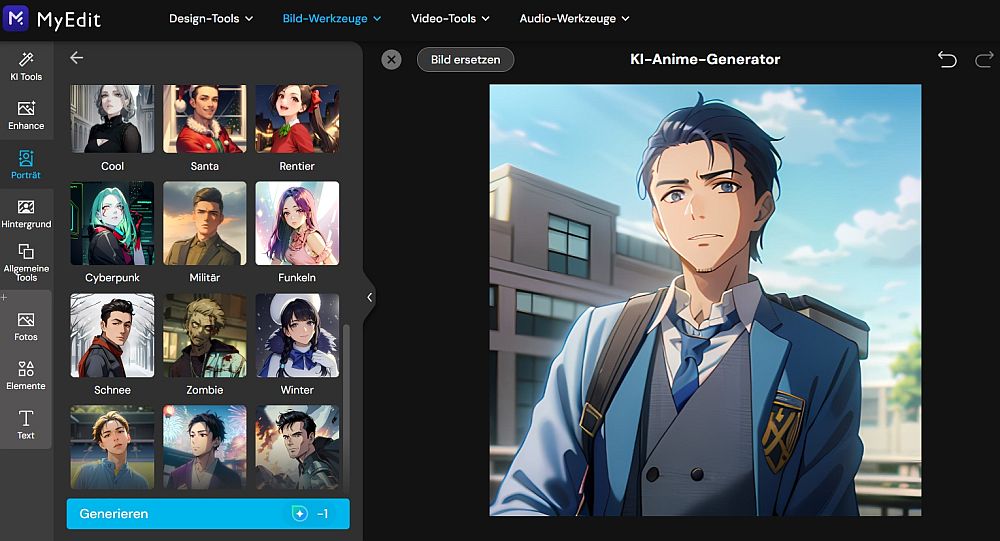The width and height of the screenshot is (1000, 541).
Task: Choose the Winter anime style thumbnail
Action: tap(297, 336)
